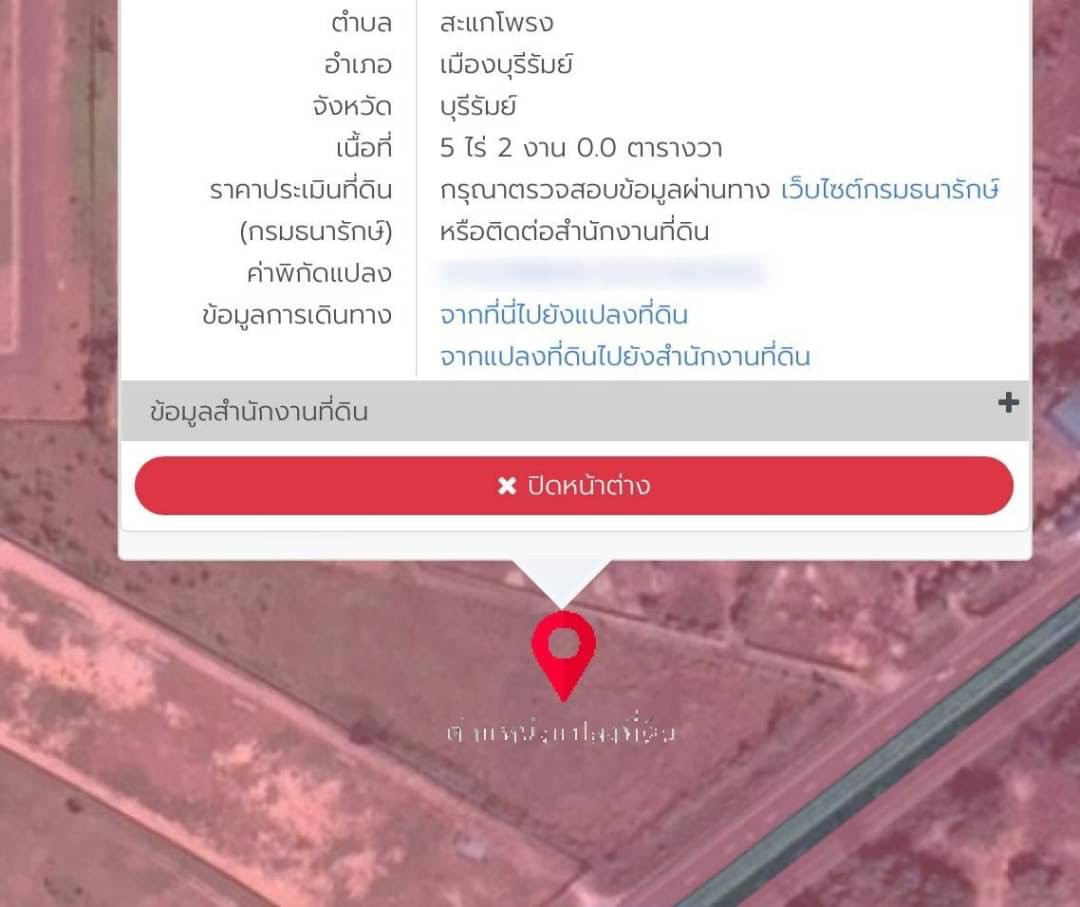Select the เมืองบุรีรัมย์ district value
Screen dimensions: 1080x907
click(506, 65)
